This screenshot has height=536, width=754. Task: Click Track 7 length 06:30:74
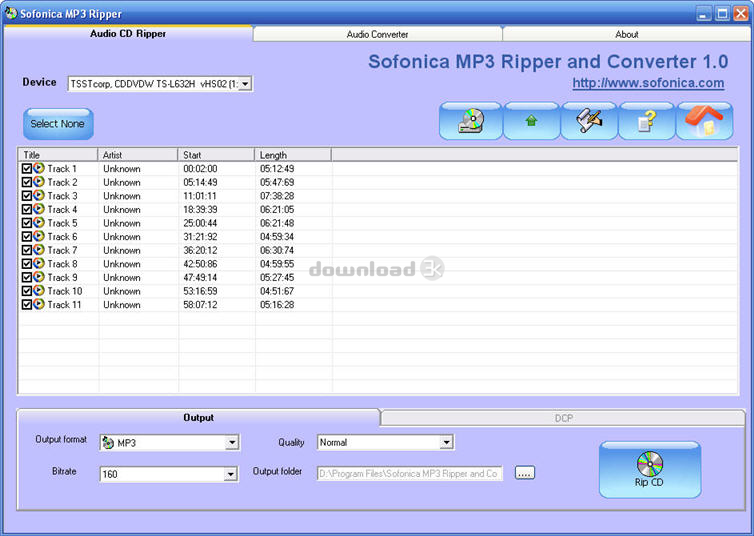point(277,250)
